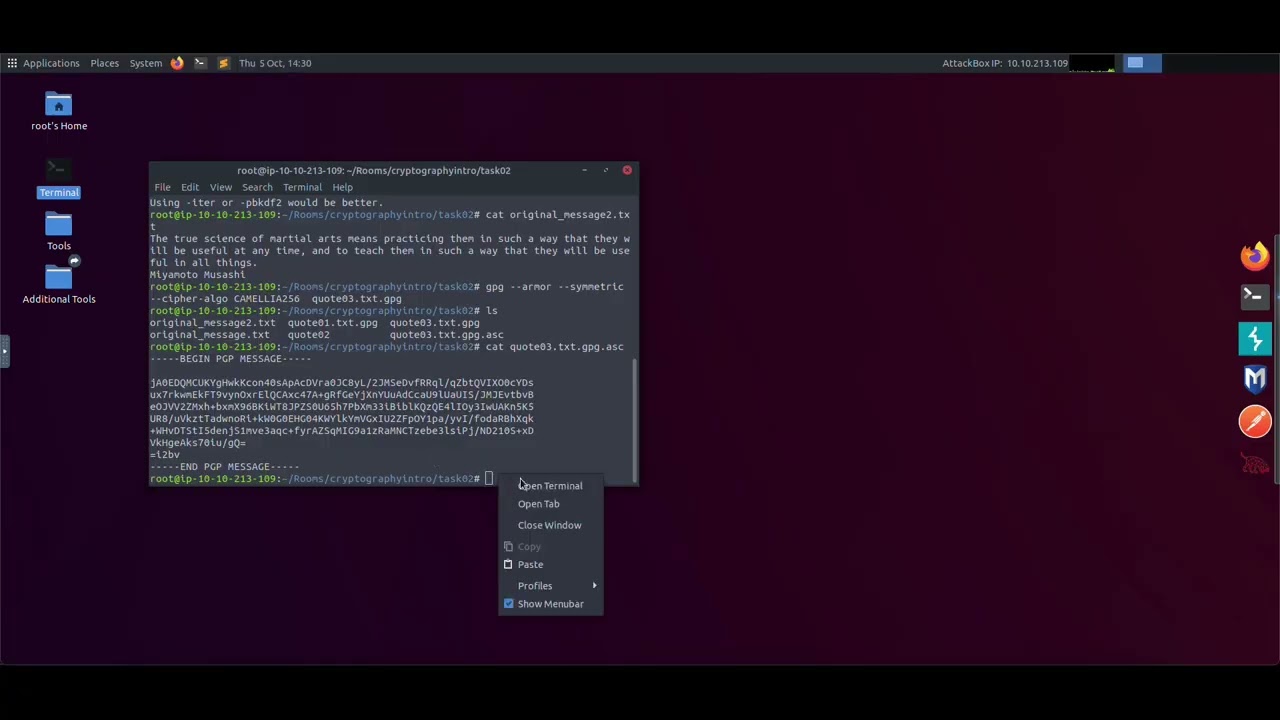
Task: Click the system load monitor graph
Action: tap(1092, 63)
